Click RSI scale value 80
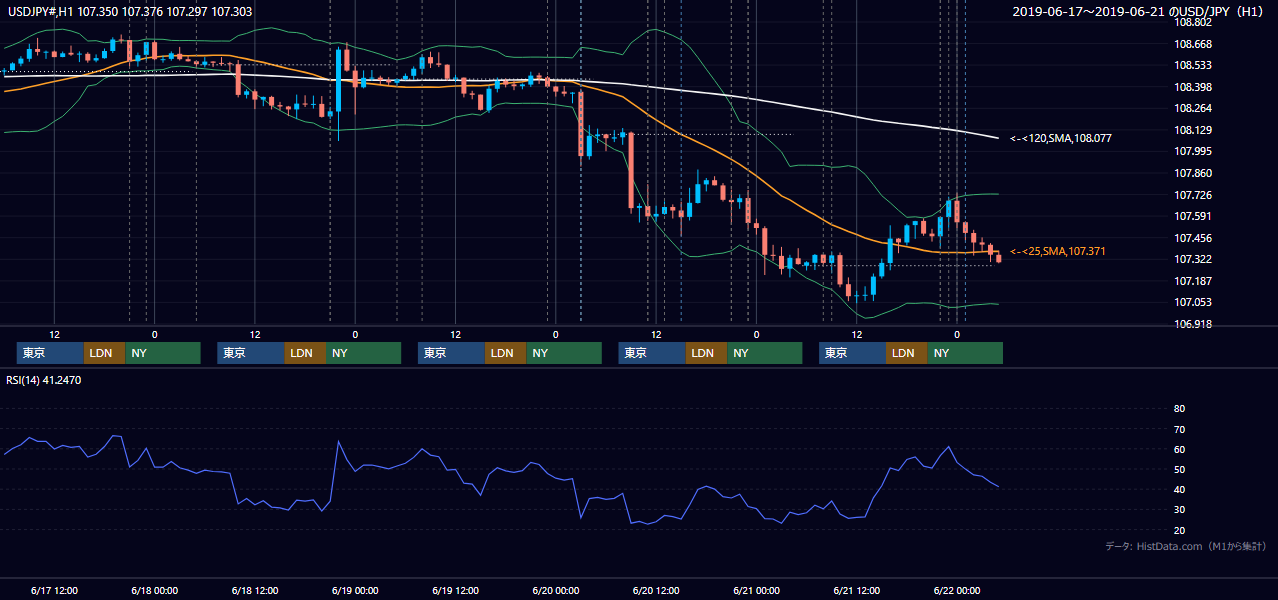 (1179, 409)
